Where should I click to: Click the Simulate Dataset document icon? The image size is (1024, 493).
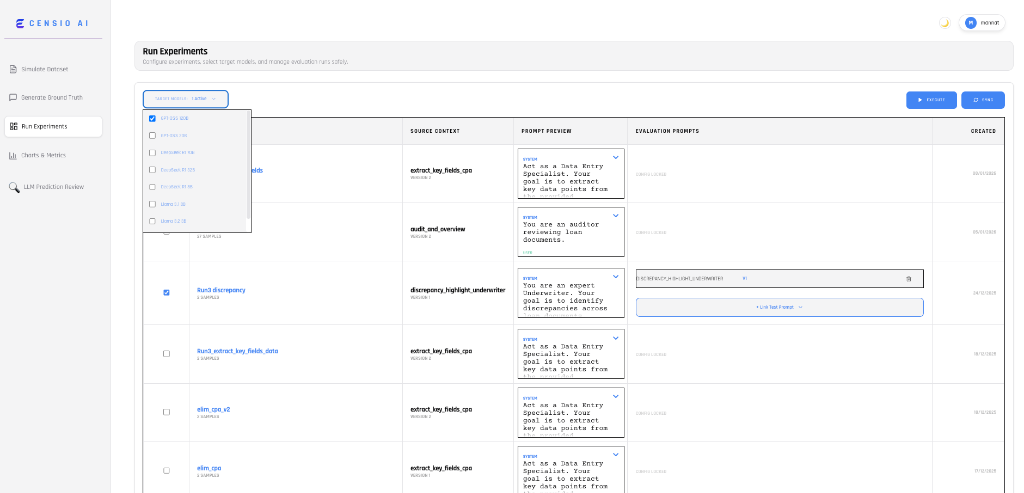[13, 69]
